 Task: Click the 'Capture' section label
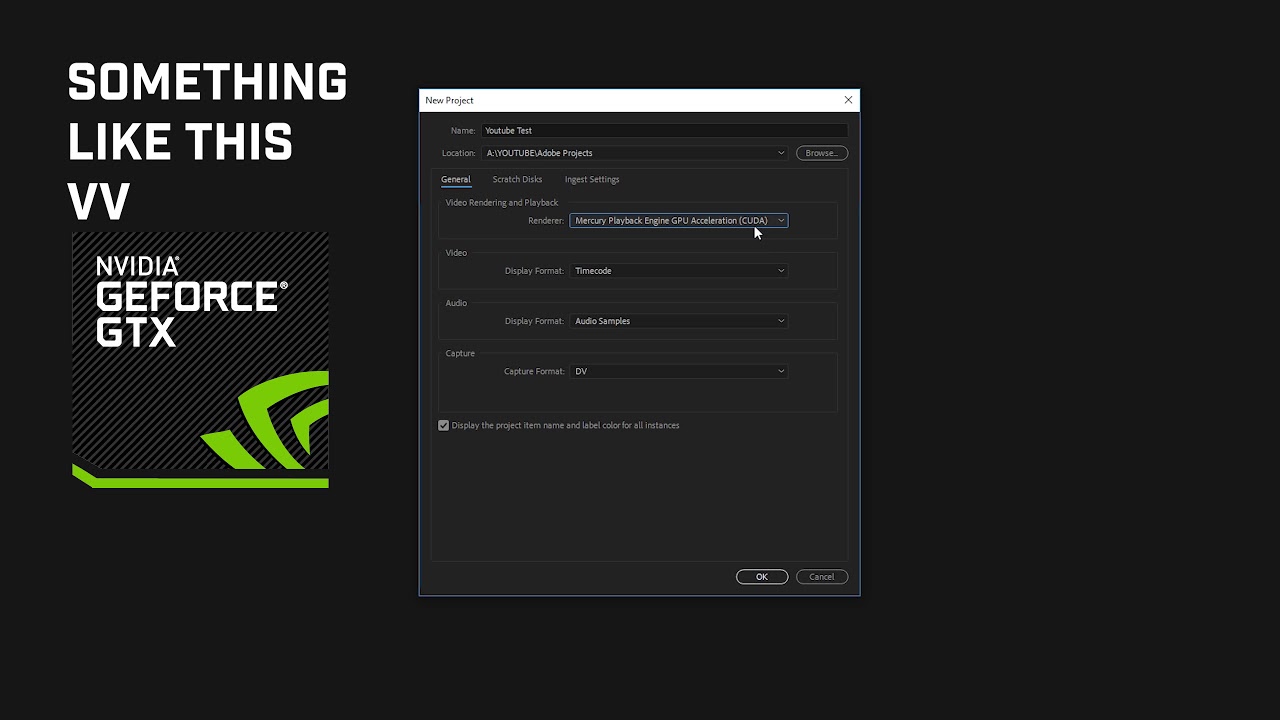click(x=460, y=353)
